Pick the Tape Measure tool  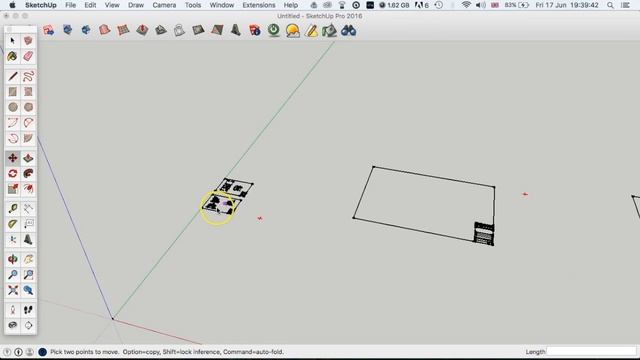(13, 209)
